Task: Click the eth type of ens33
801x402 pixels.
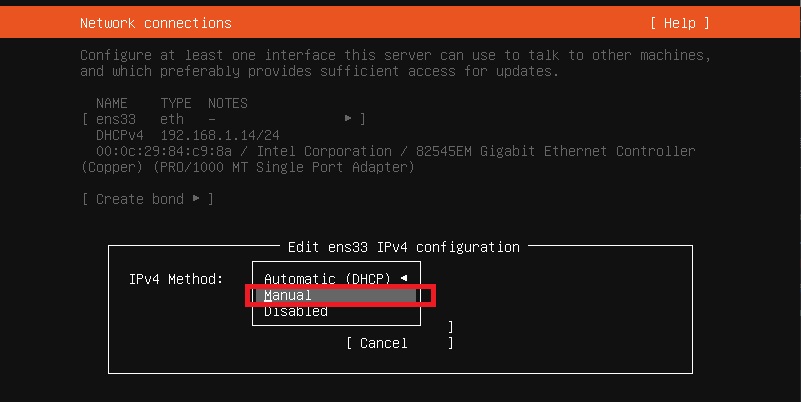Action: click(172, 119)
